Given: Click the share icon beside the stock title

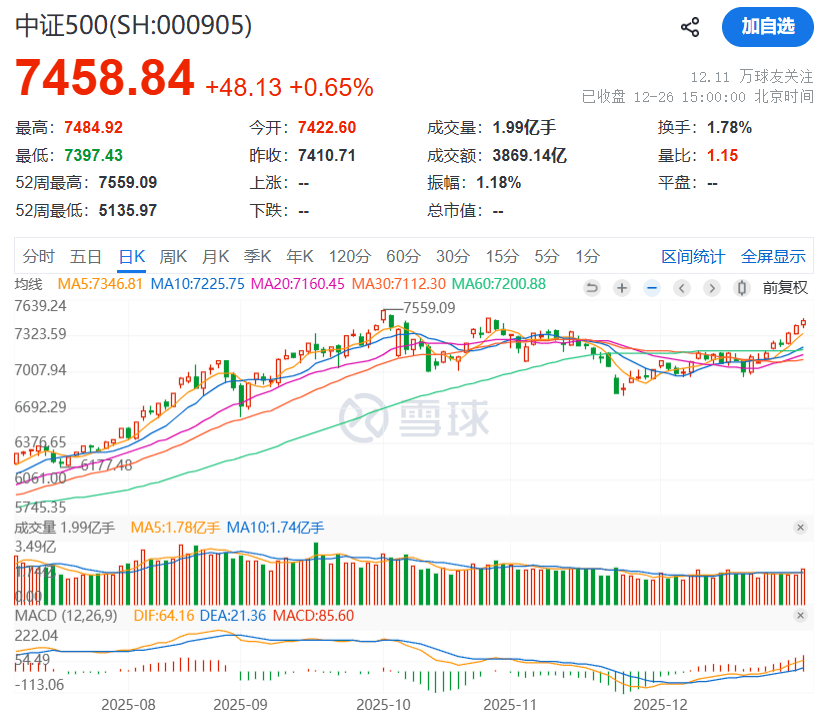Looking at the screenshot, I should [690, 27].
